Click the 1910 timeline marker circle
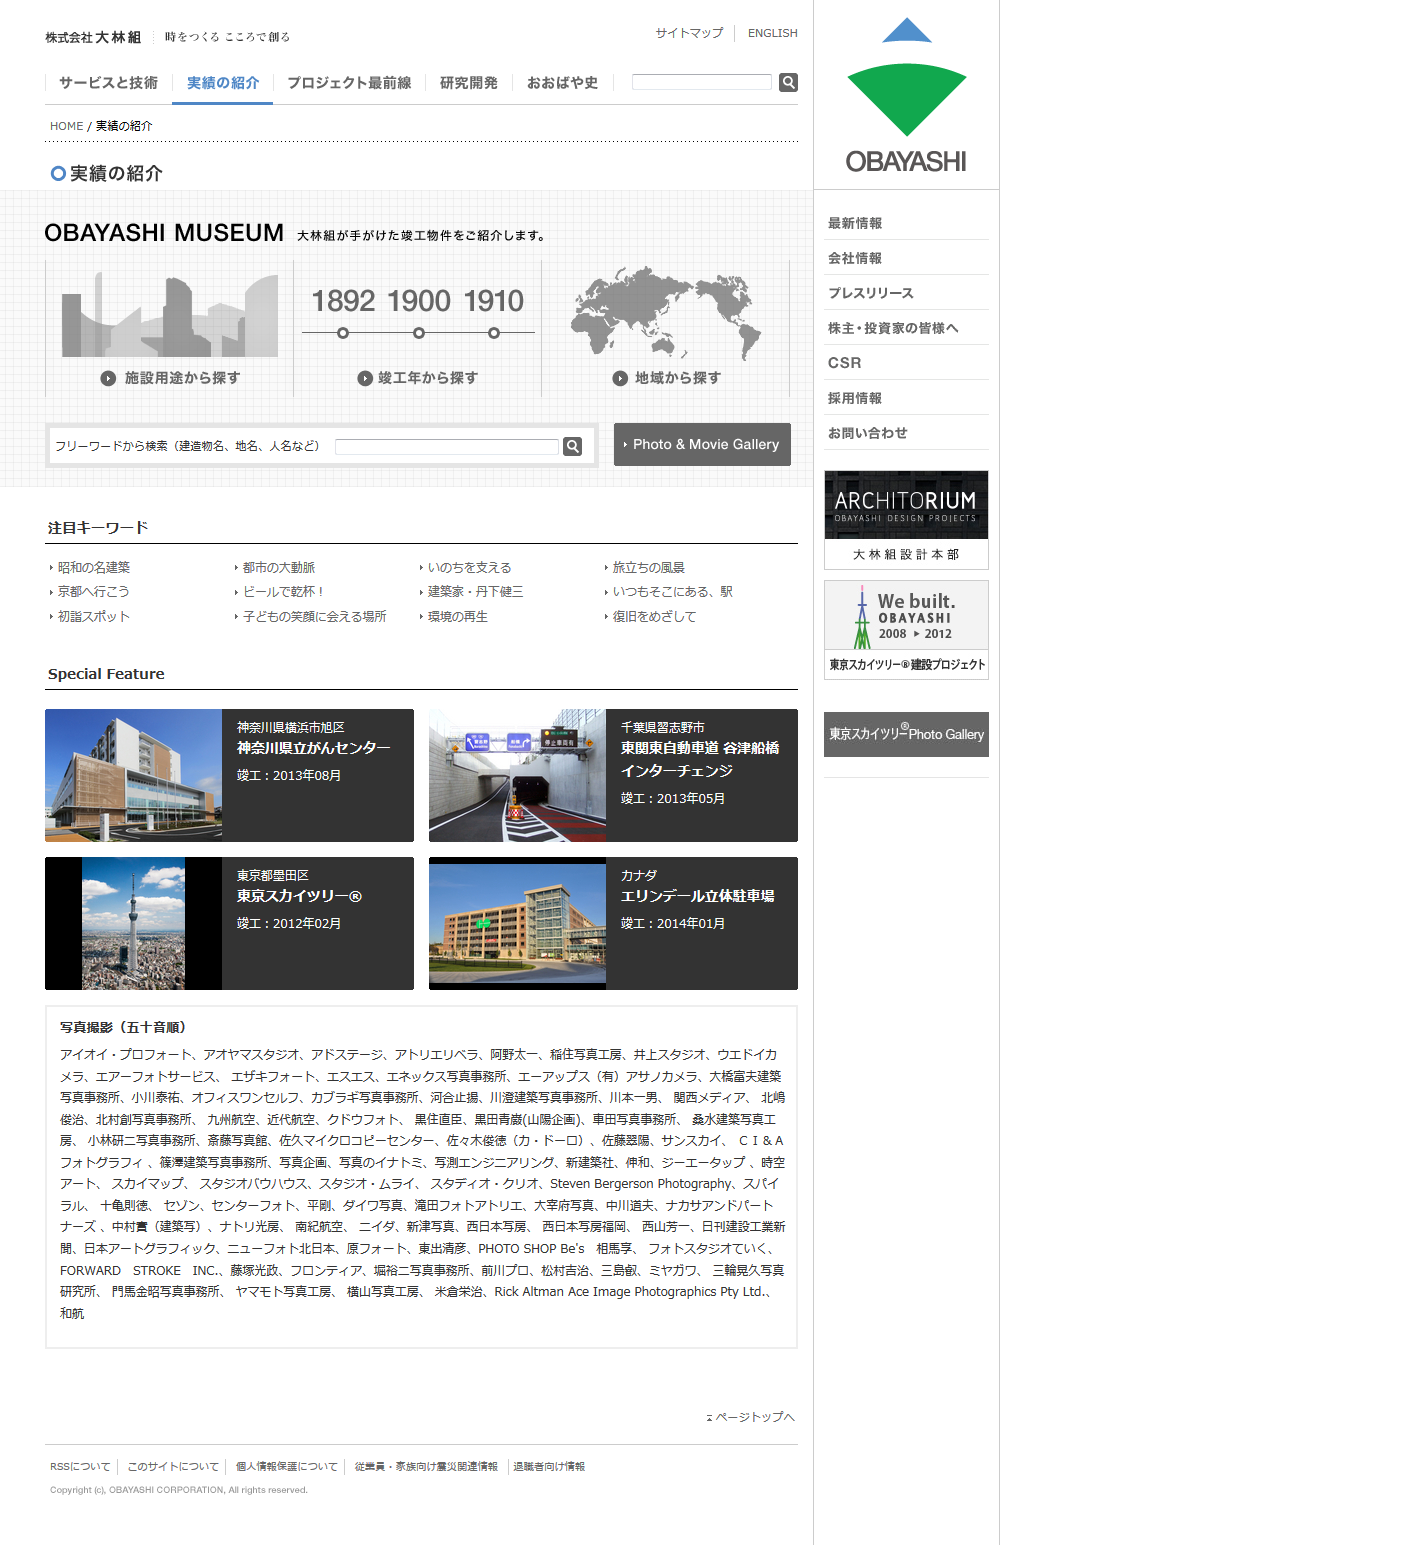The image size is (1422, 1545). point(494,333)
